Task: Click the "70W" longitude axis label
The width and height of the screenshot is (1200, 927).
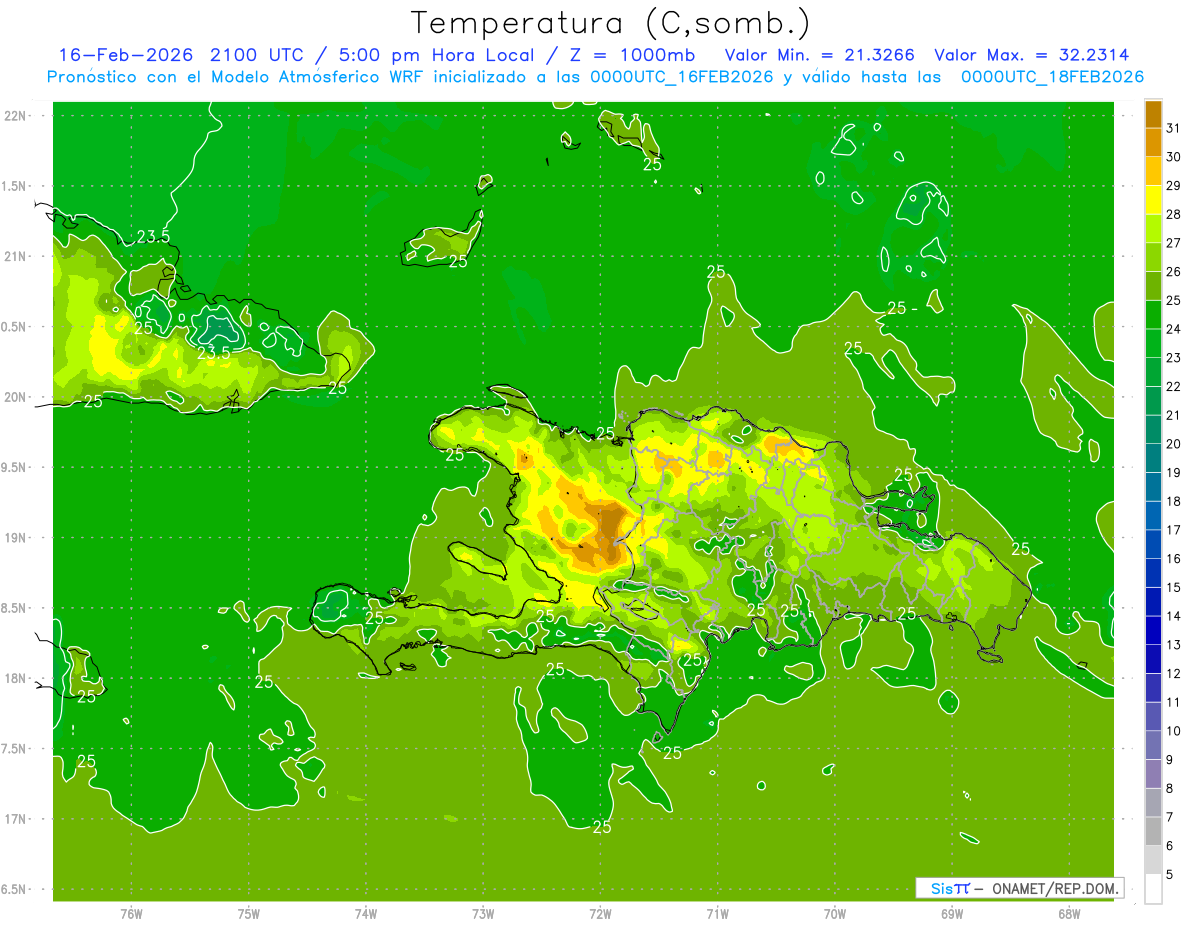Action: pyautogui.click(x=835, y=914)
